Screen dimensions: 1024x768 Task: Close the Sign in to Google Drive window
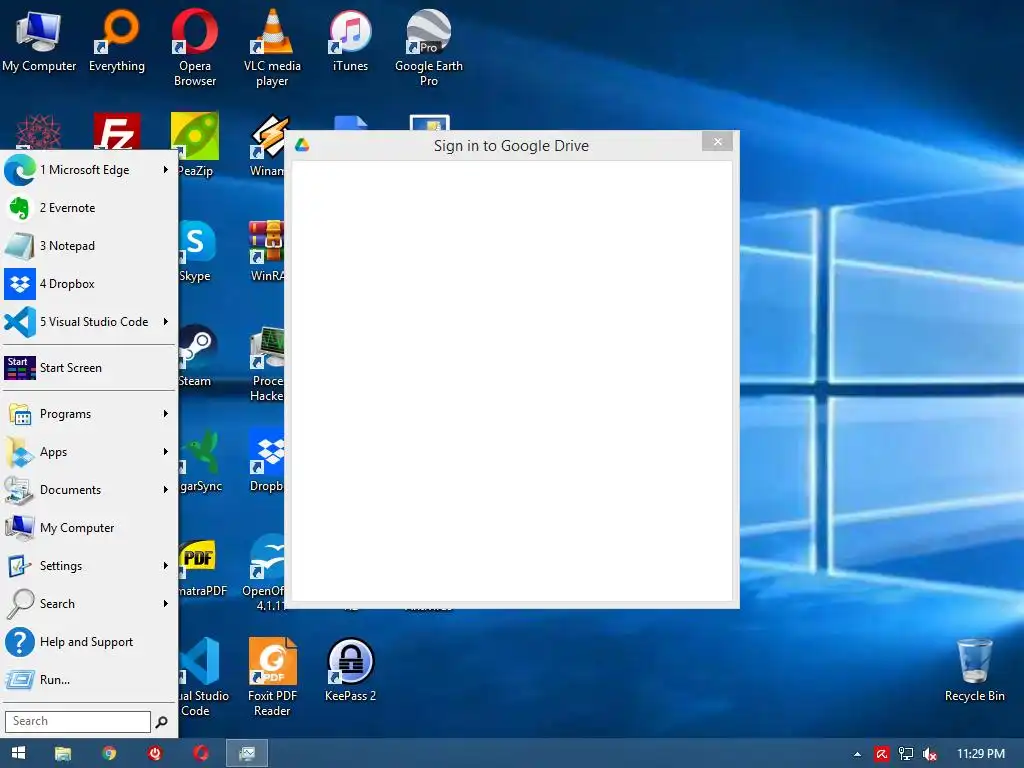[717, 142]
